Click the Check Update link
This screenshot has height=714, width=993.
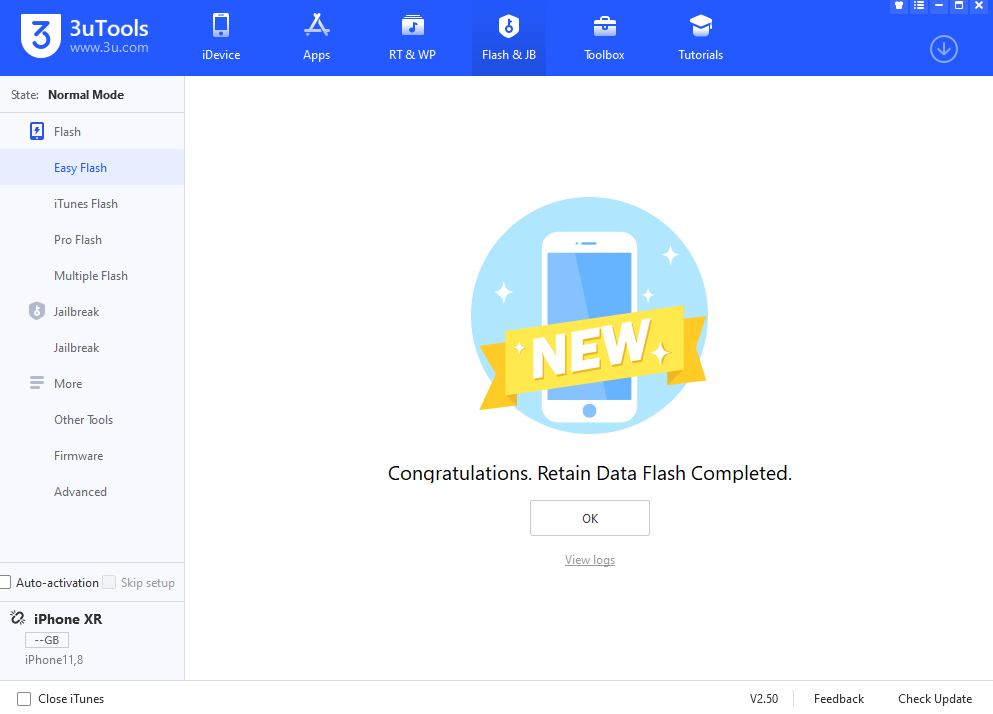click(934, 699)
